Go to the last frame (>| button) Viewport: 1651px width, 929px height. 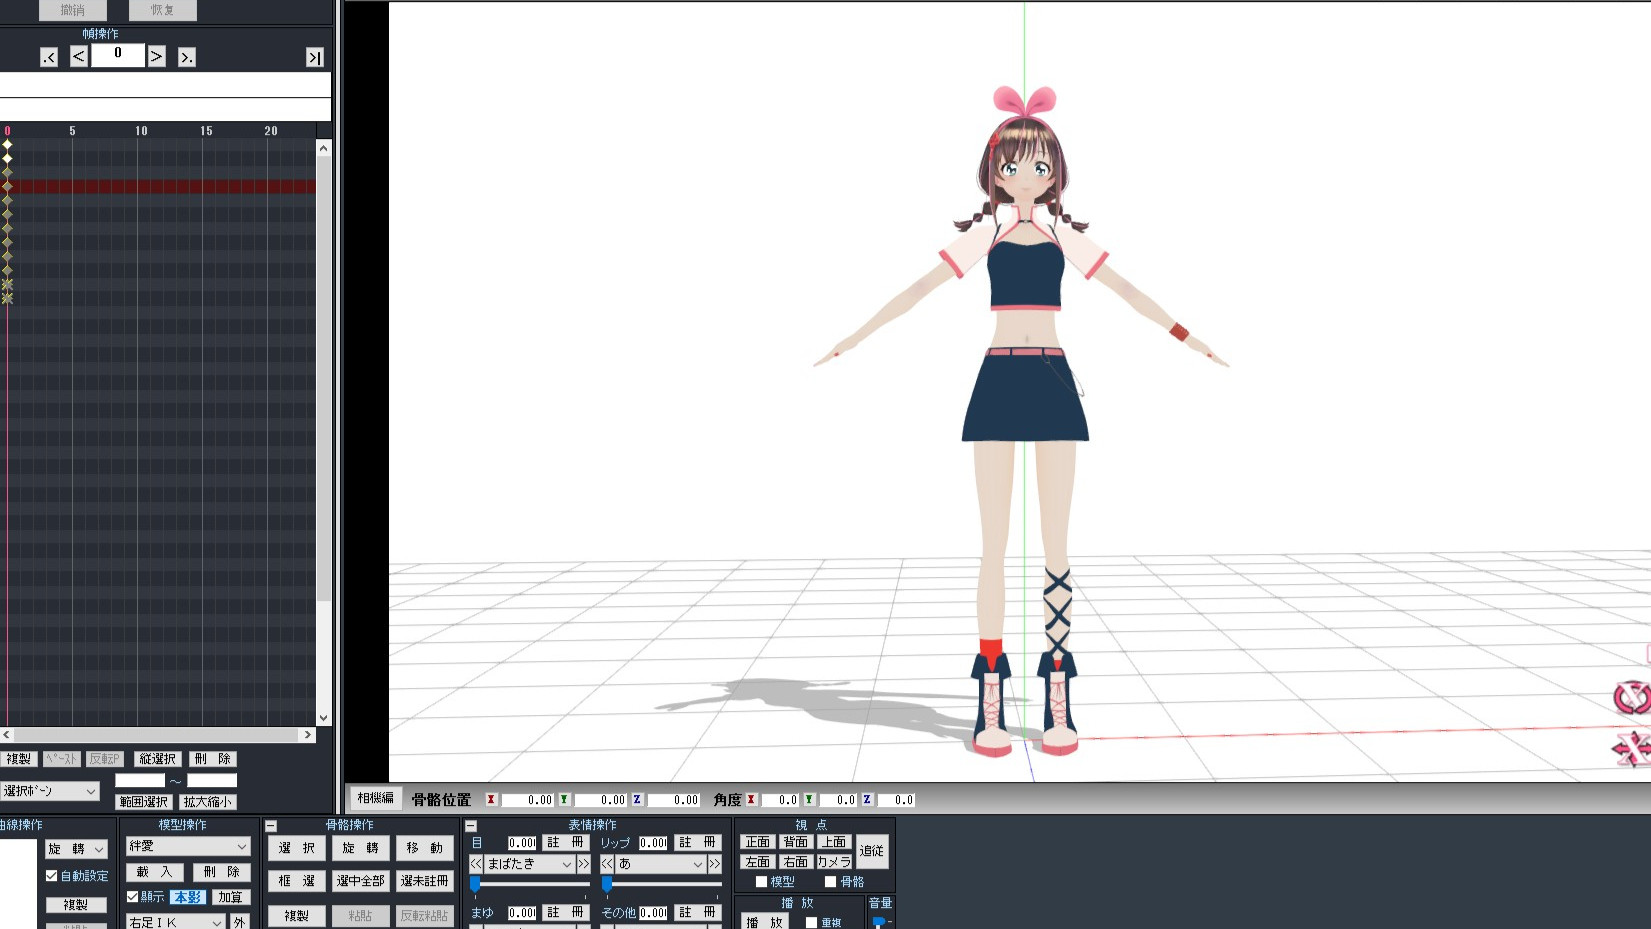[314, 57]
